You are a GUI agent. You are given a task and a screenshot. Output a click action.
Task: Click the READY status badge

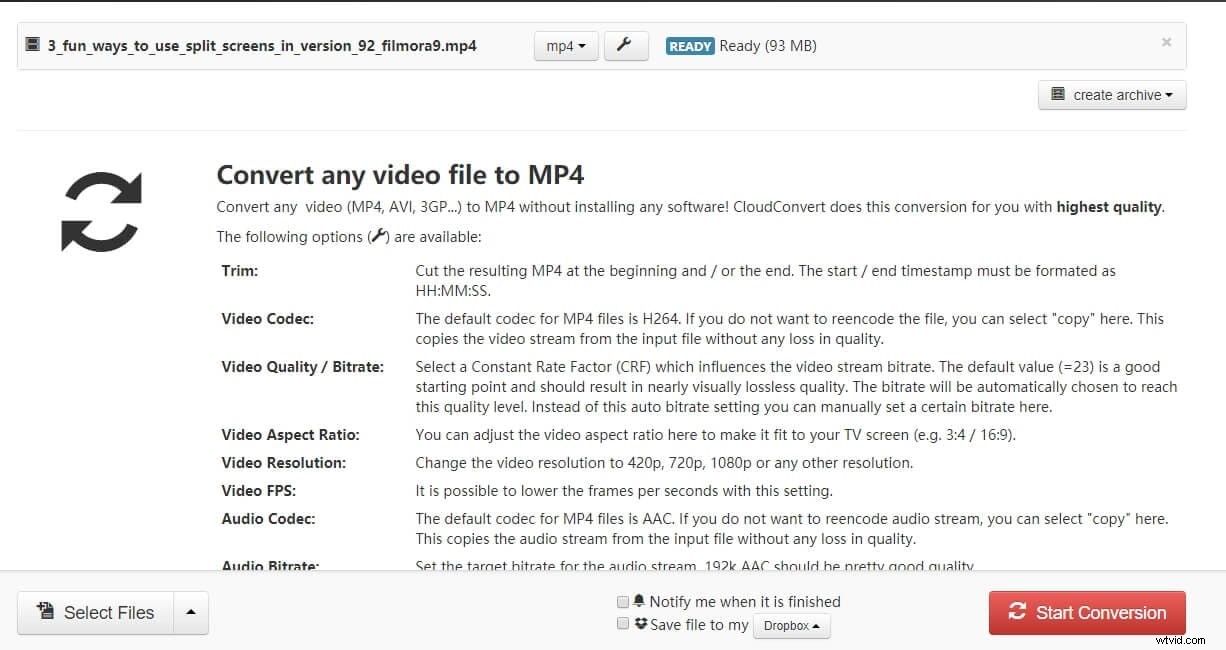click(x=689, y=45)
